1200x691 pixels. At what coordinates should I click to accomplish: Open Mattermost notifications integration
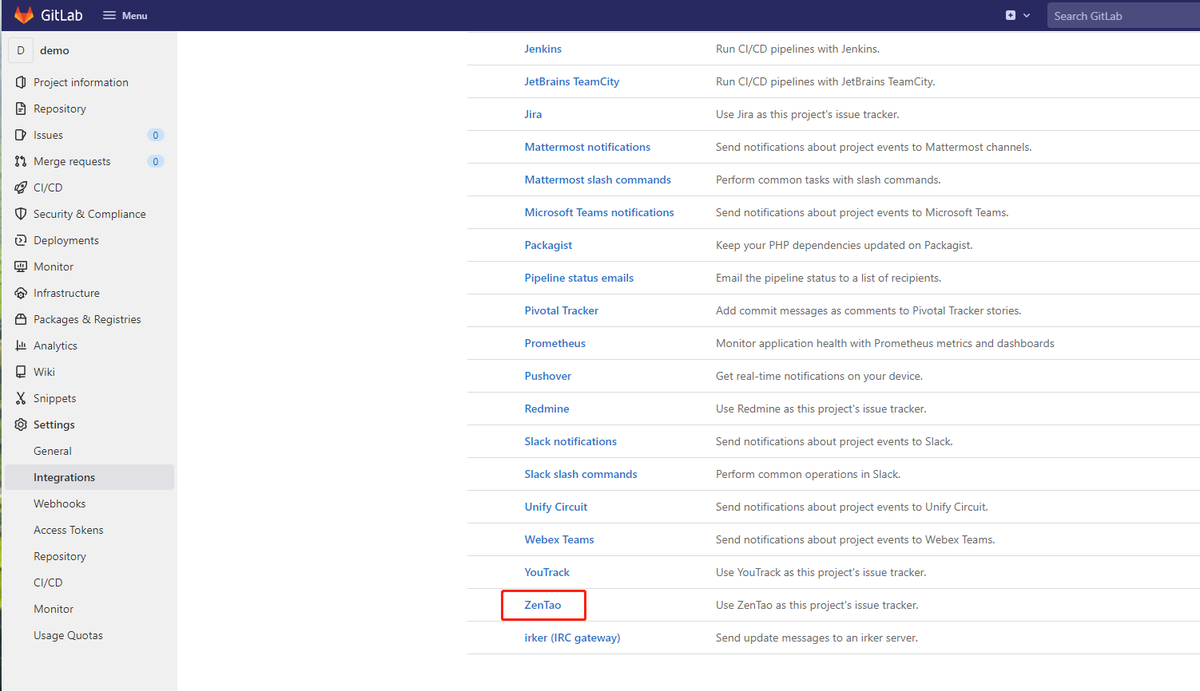coord(587,147)
